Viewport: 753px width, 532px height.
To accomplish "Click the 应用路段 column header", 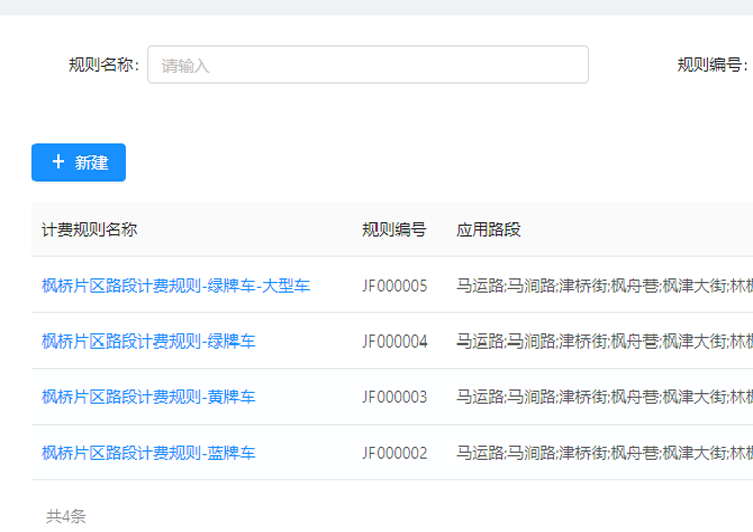I will pos(489,230).
